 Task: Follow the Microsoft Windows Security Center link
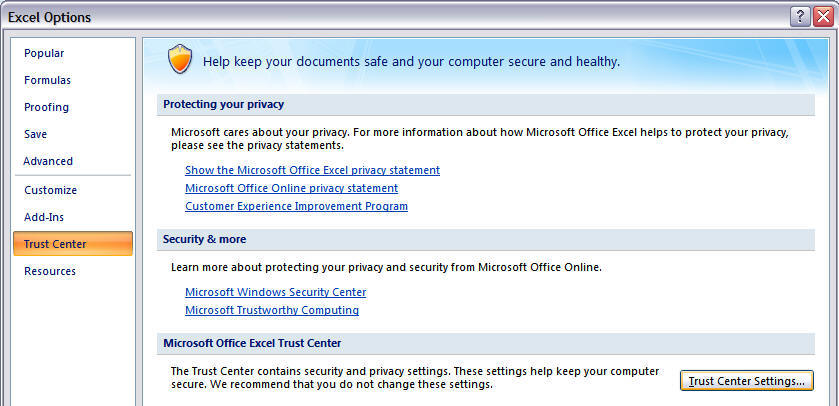[275, 292]
